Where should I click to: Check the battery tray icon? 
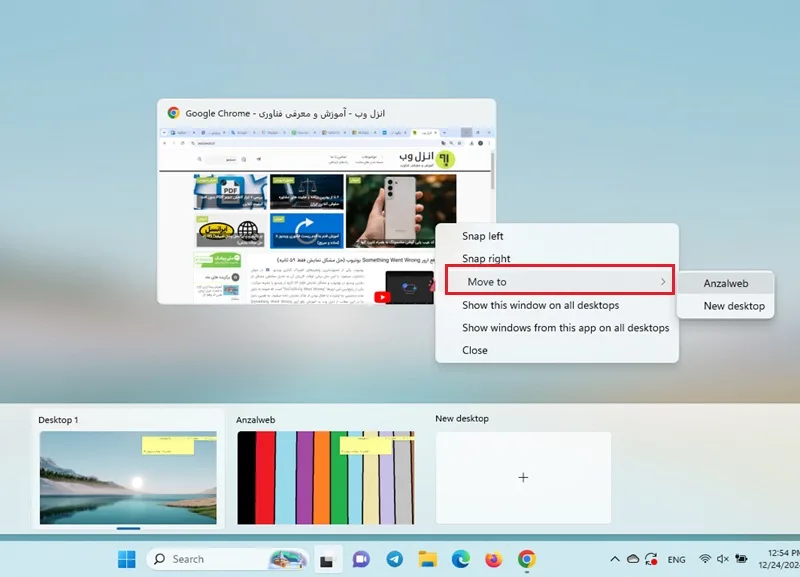(741, 559)
